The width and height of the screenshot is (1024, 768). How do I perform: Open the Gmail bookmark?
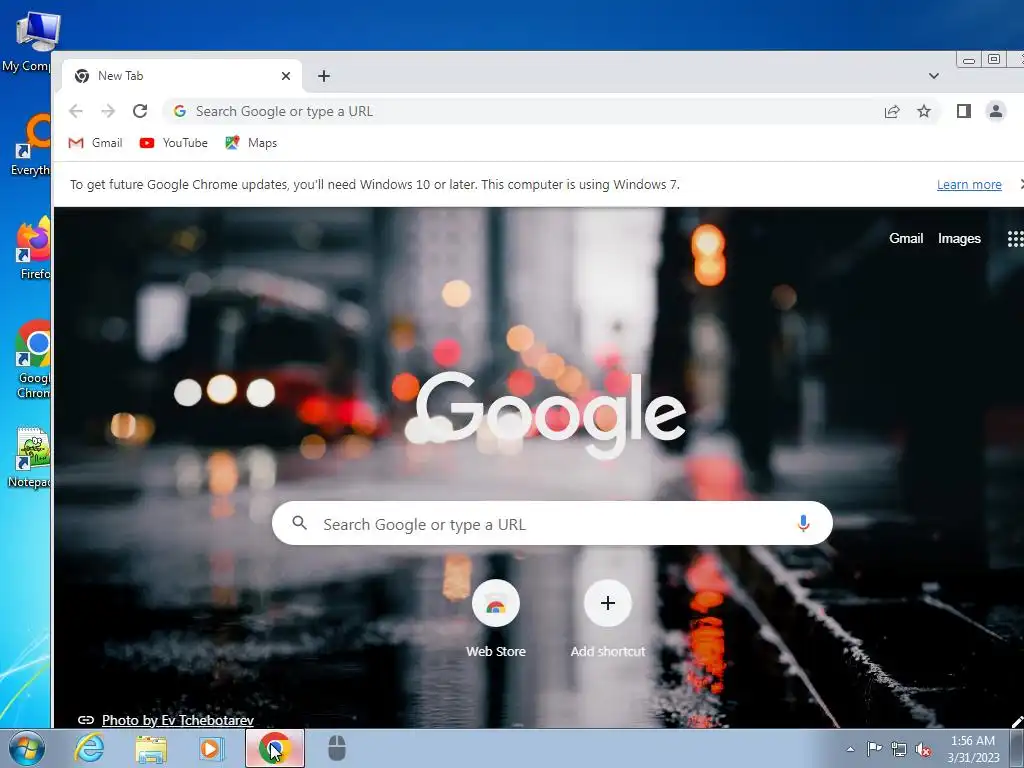pyautogui.click(x=95, y=143)
